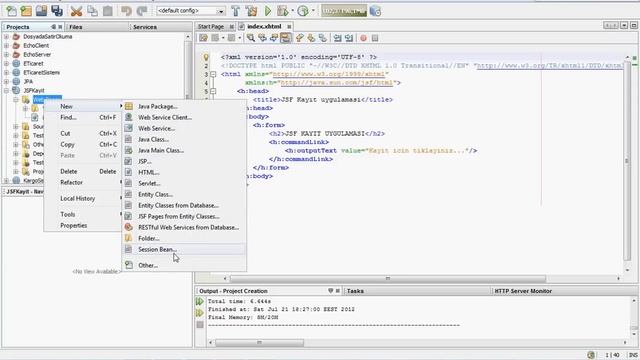
Task: Click the Profile Project clock icon
Action: click(x=303, y=11)
